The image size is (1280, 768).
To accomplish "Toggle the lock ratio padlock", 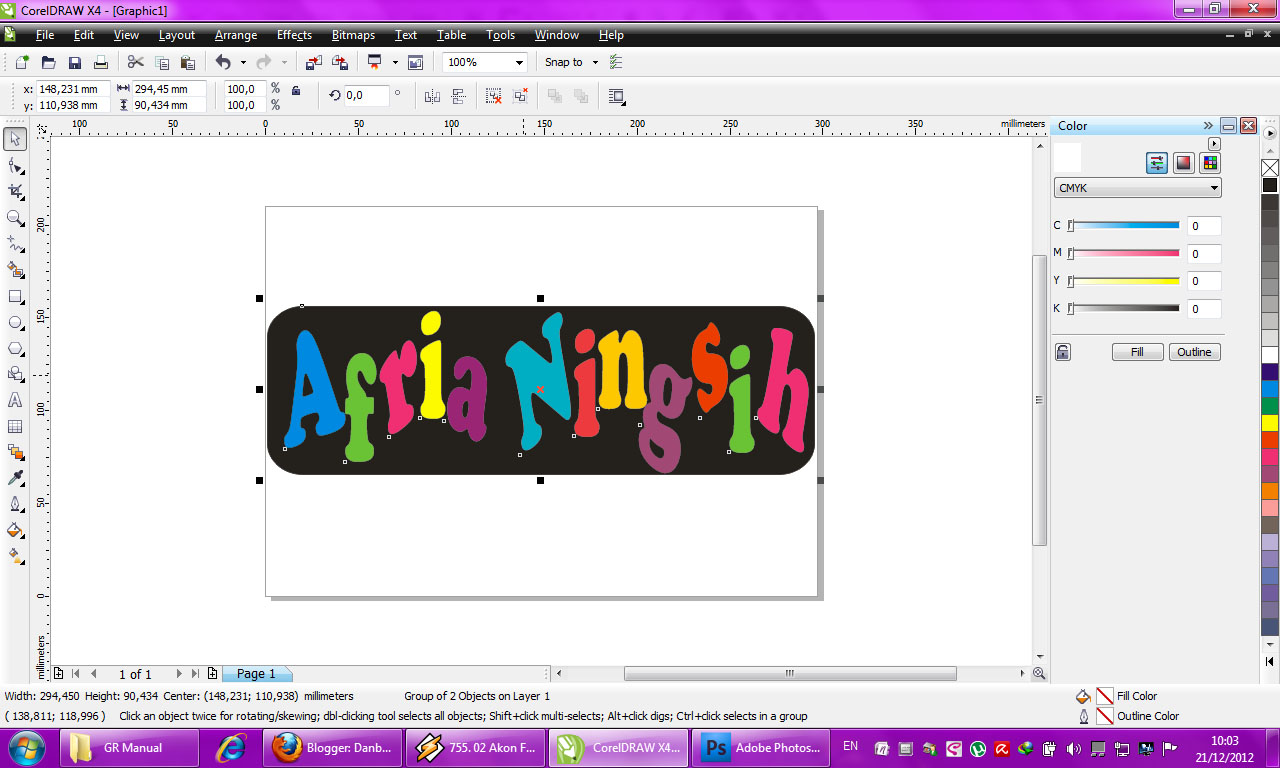I will pyautogui.click(x=295, y=90).
